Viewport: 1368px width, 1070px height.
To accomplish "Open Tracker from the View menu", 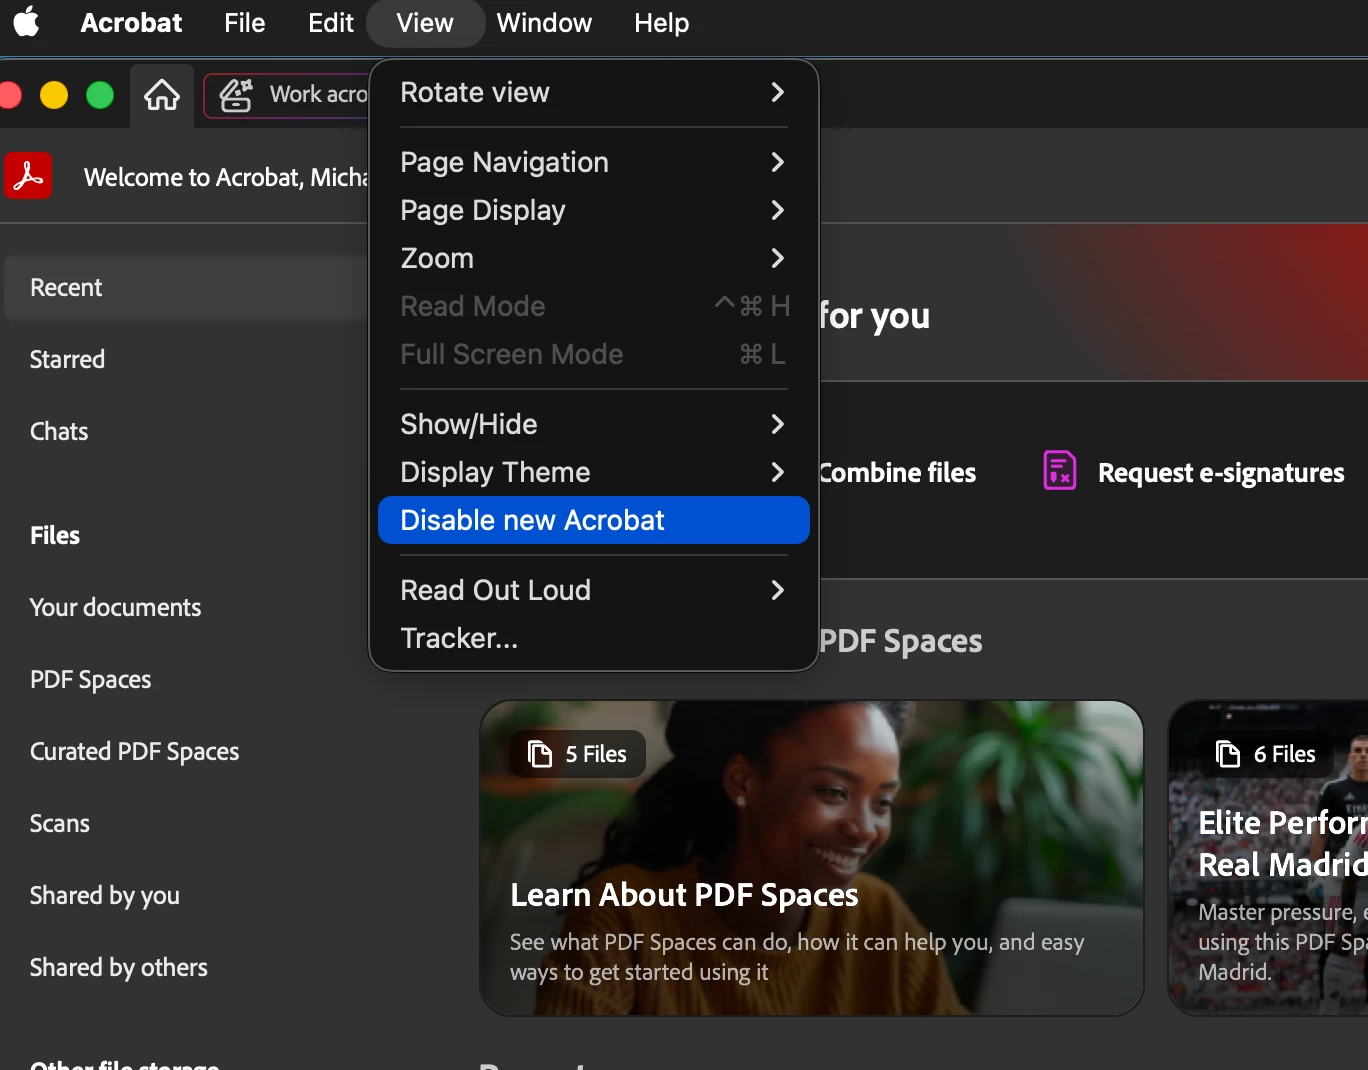I will pos(594,638).
